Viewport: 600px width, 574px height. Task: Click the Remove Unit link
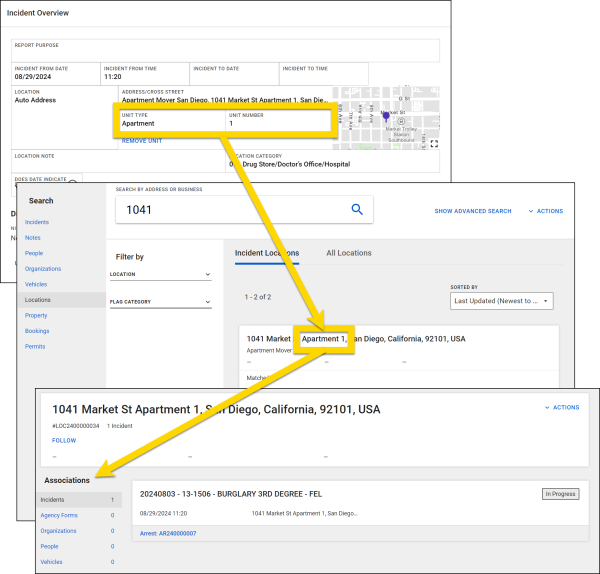pos(141,141)
